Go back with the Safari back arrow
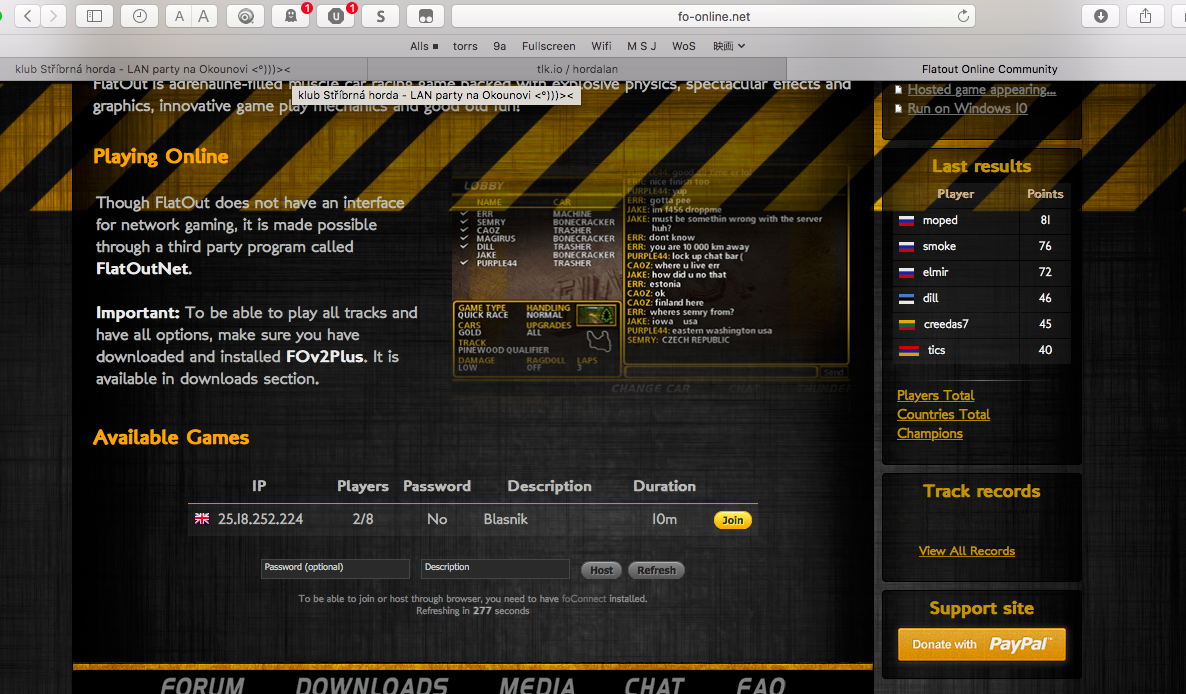 (28, 16)
